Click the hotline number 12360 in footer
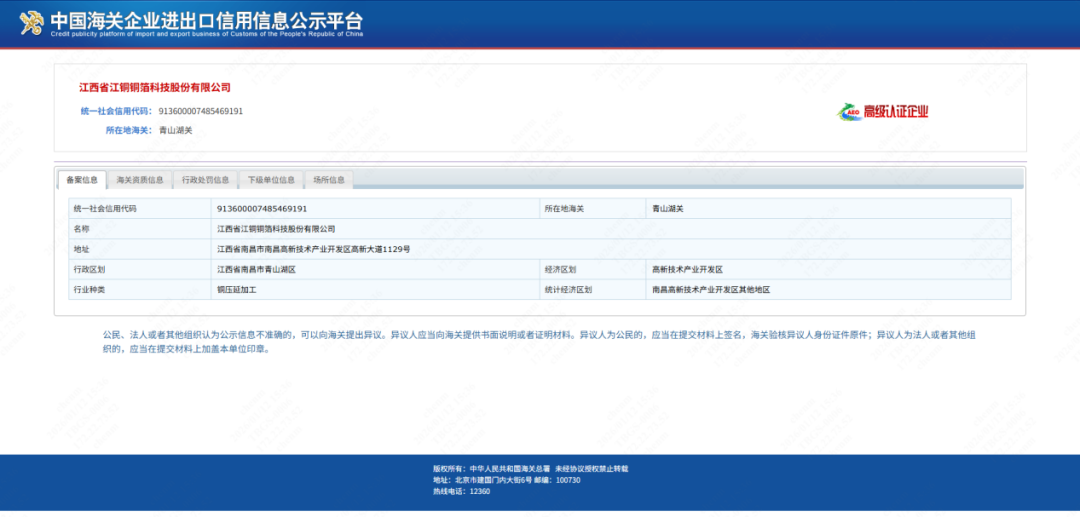The height and width of the screenshot is (517, 1080). pos(480,492)
